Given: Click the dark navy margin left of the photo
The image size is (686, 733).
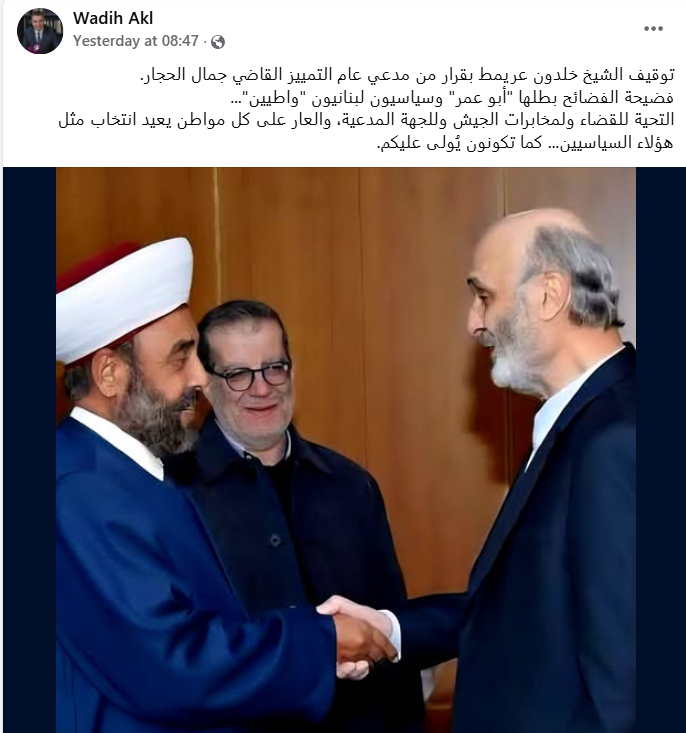Looking at the screenshot, I should 29,450.
